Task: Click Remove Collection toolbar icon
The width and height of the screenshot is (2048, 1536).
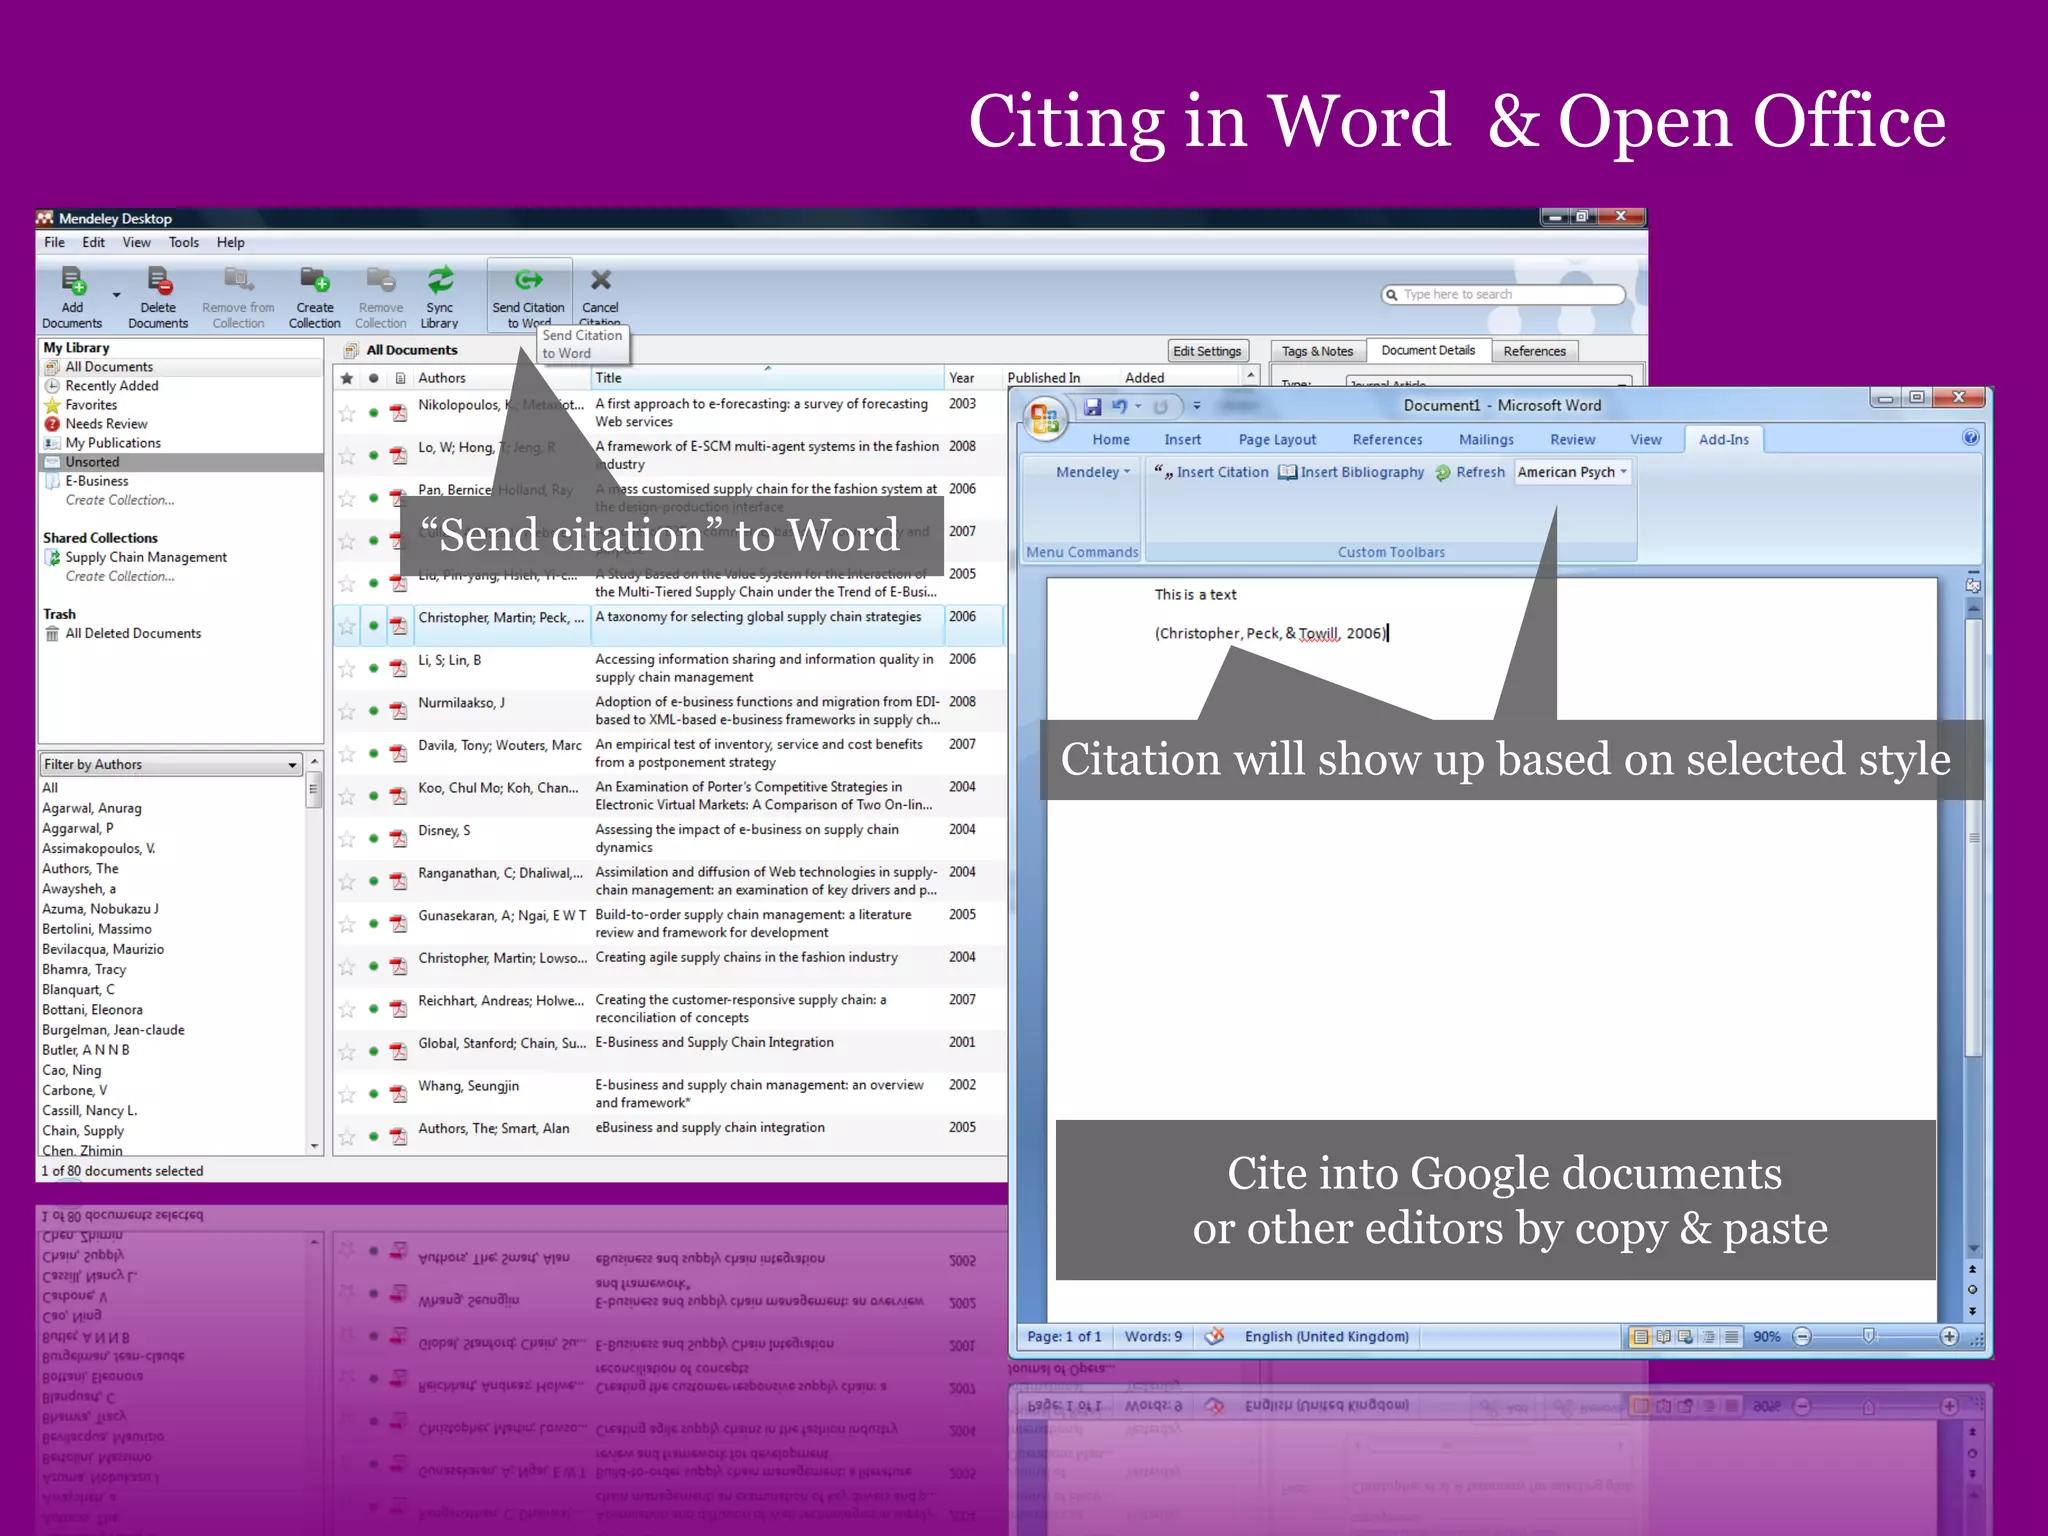Action: click(x=381, y=281)
